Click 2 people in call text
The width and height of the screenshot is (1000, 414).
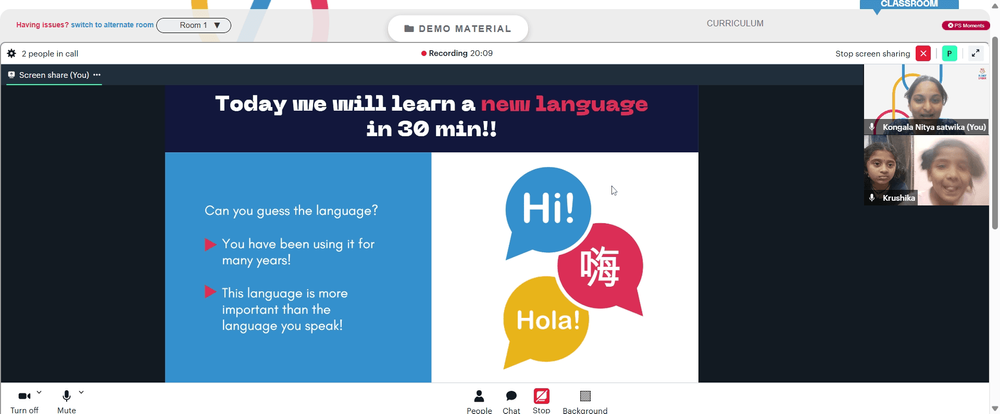[50, 54]
